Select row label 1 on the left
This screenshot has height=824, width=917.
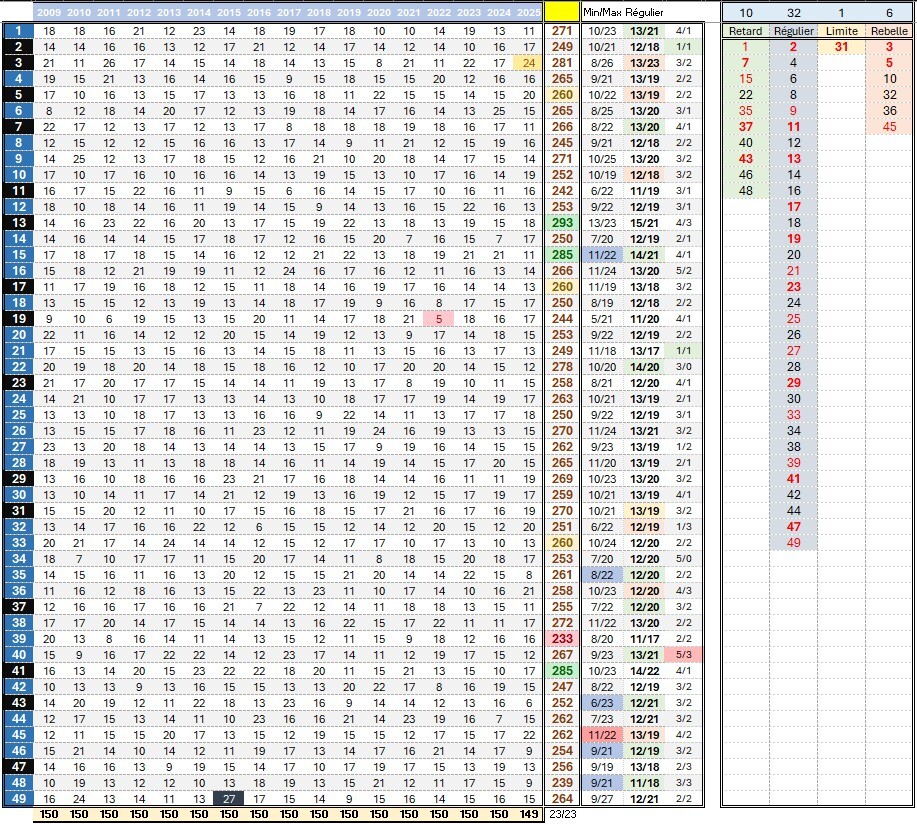[x=17, y=31]
